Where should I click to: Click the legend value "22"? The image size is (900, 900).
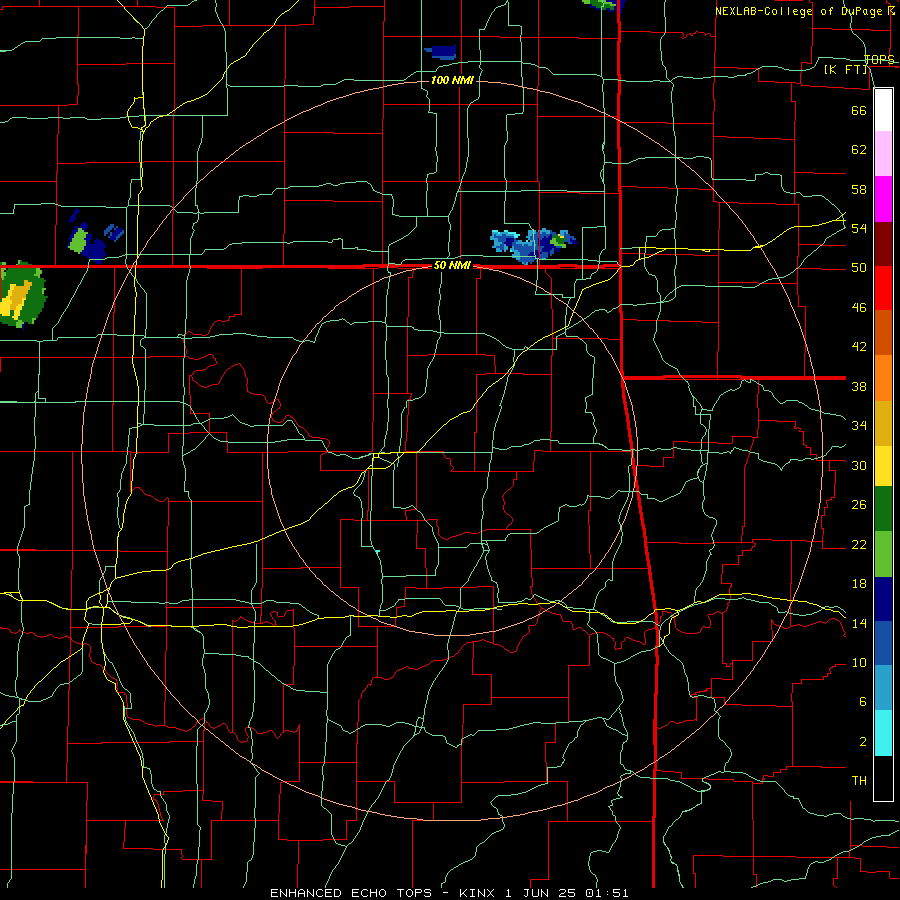(859, 544)
